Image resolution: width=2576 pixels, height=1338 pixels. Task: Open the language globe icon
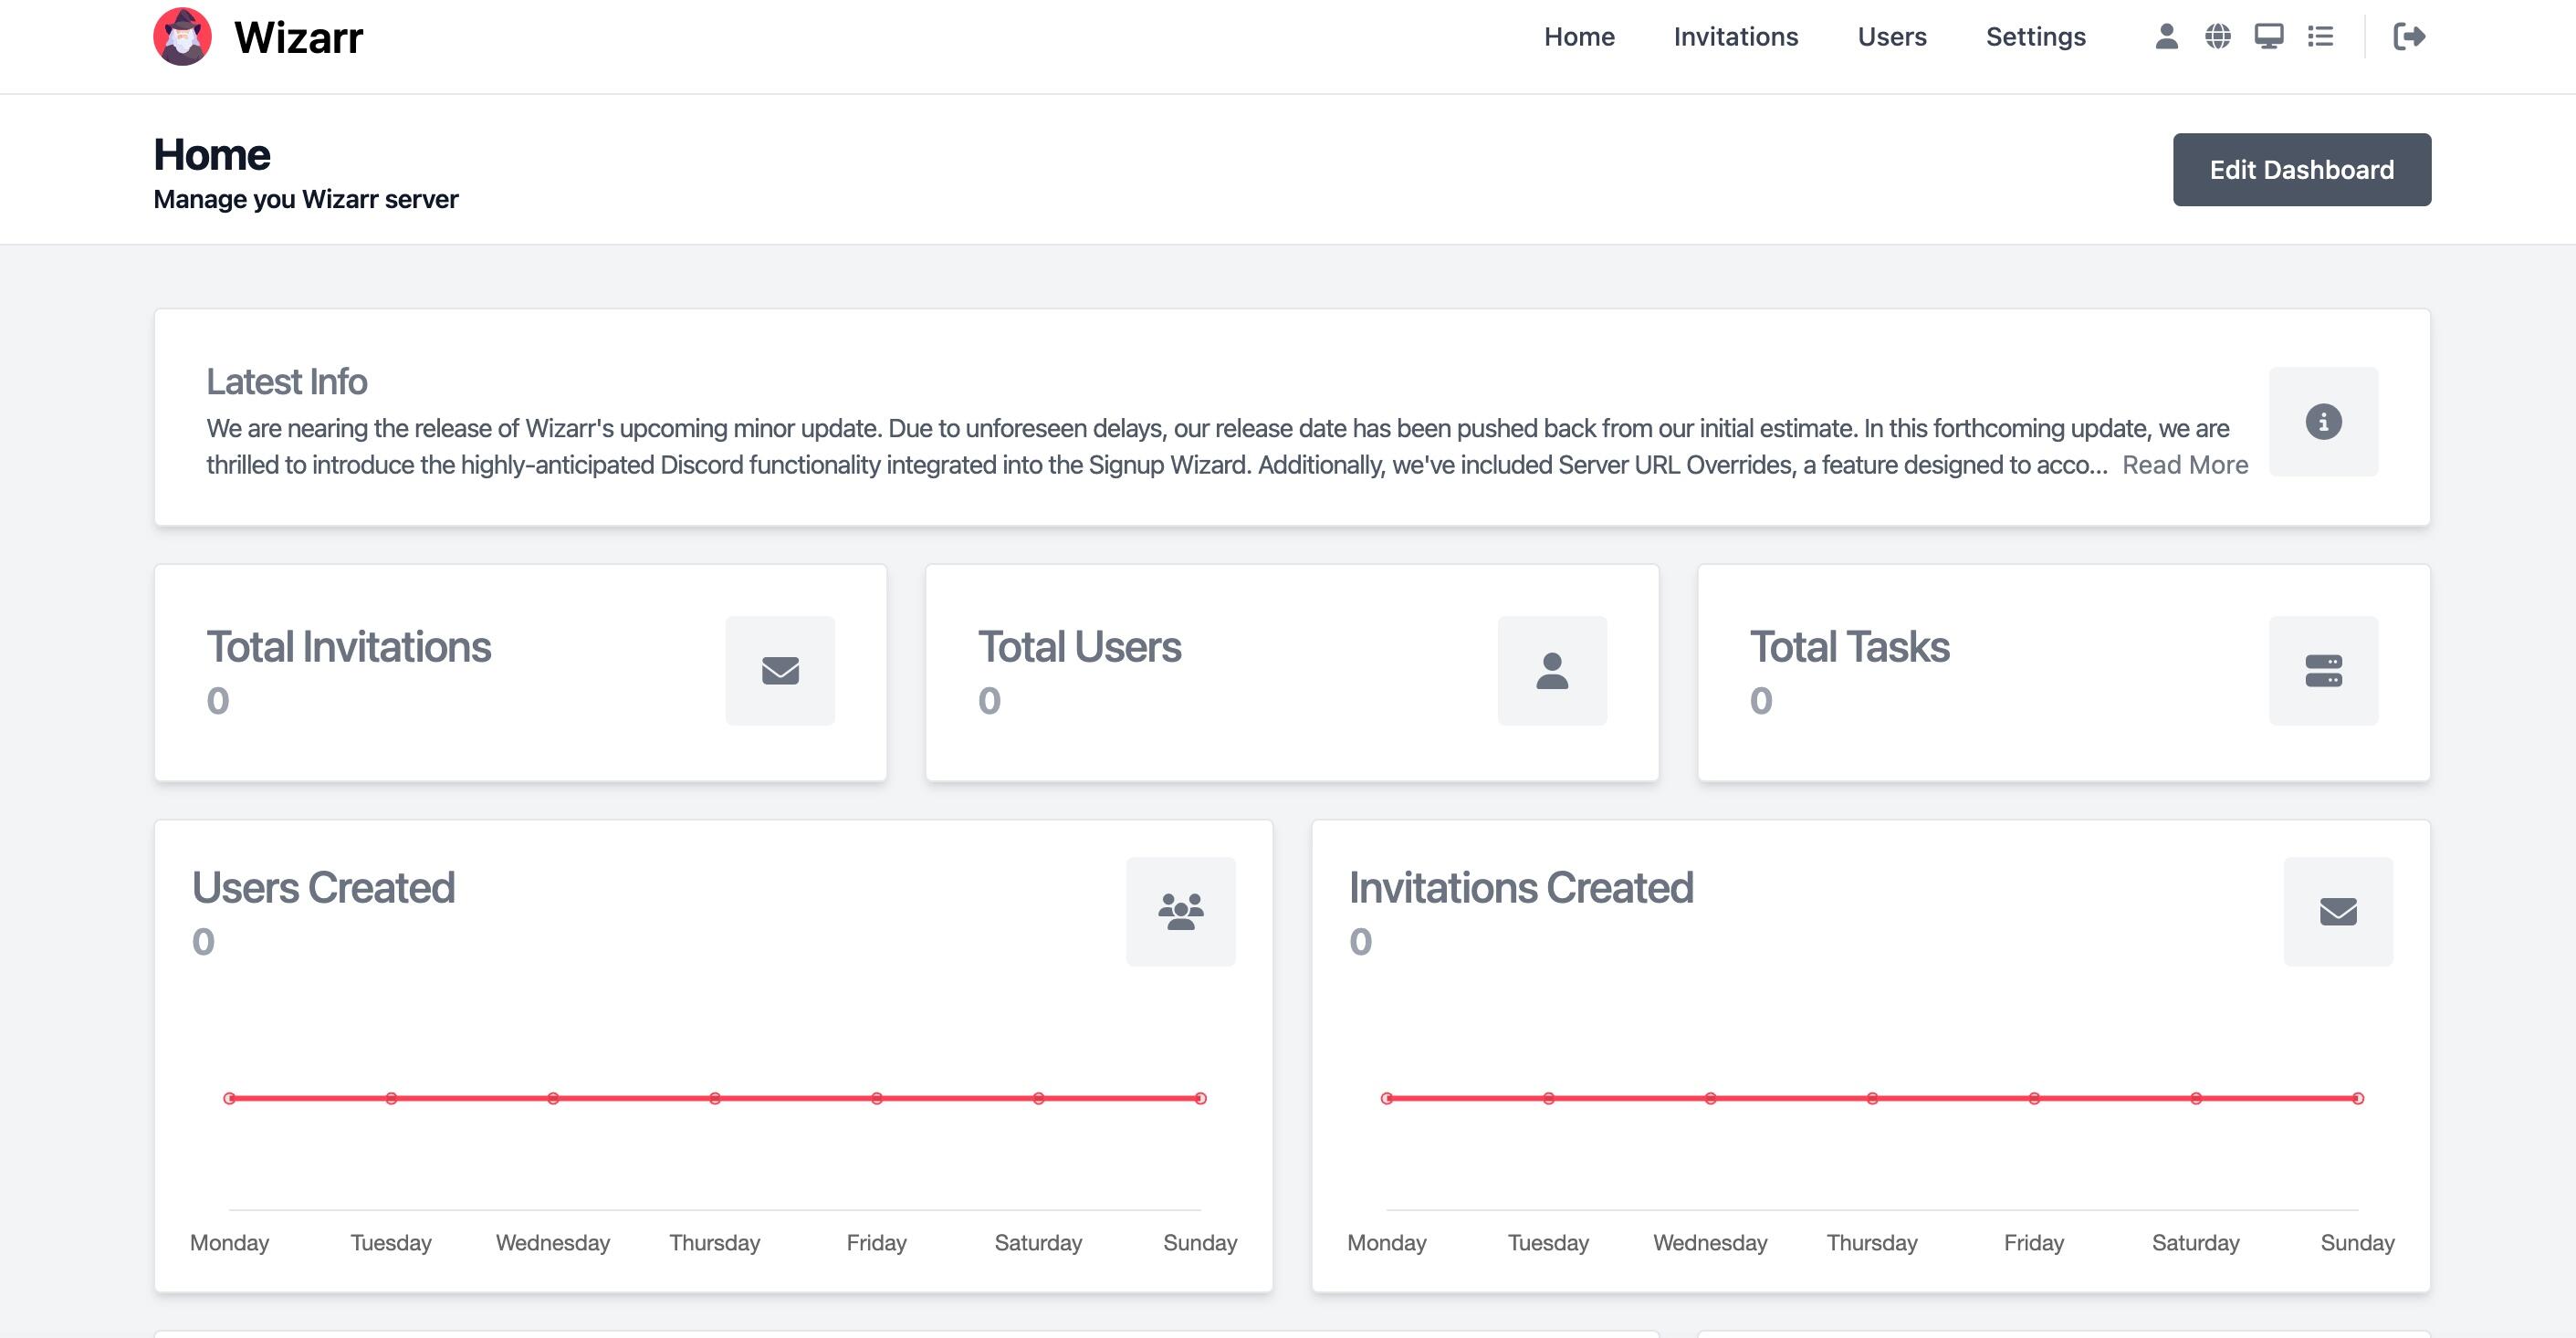[x=2217, y=37]
